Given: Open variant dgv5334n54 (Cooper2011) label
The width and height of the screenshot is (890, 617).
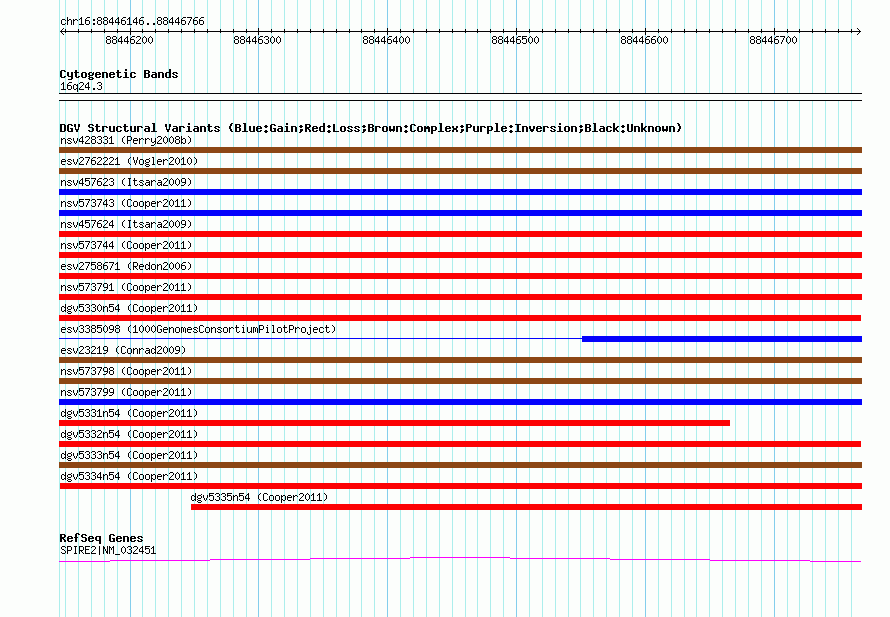Looking at the screenshot, I should (129, 476).
